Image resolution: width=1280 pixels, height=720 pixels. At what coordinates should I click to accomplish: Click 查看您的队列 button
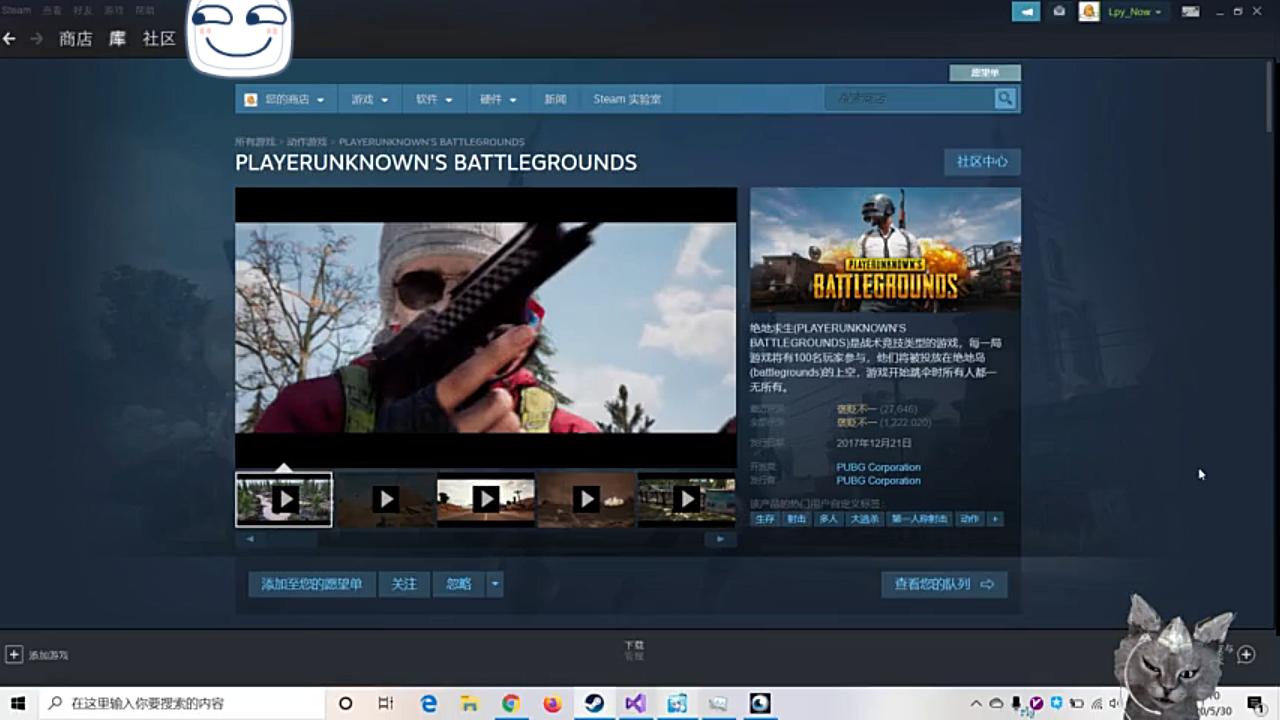click(944, 584)
